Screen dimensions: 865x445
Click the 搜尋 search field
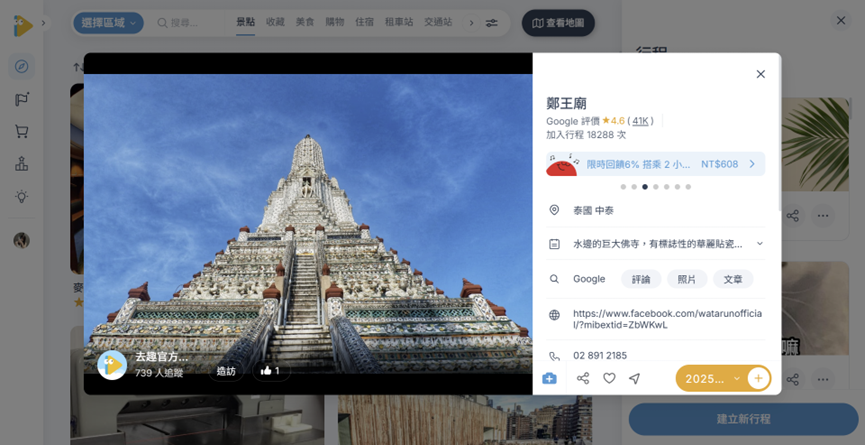coord(188,23)
